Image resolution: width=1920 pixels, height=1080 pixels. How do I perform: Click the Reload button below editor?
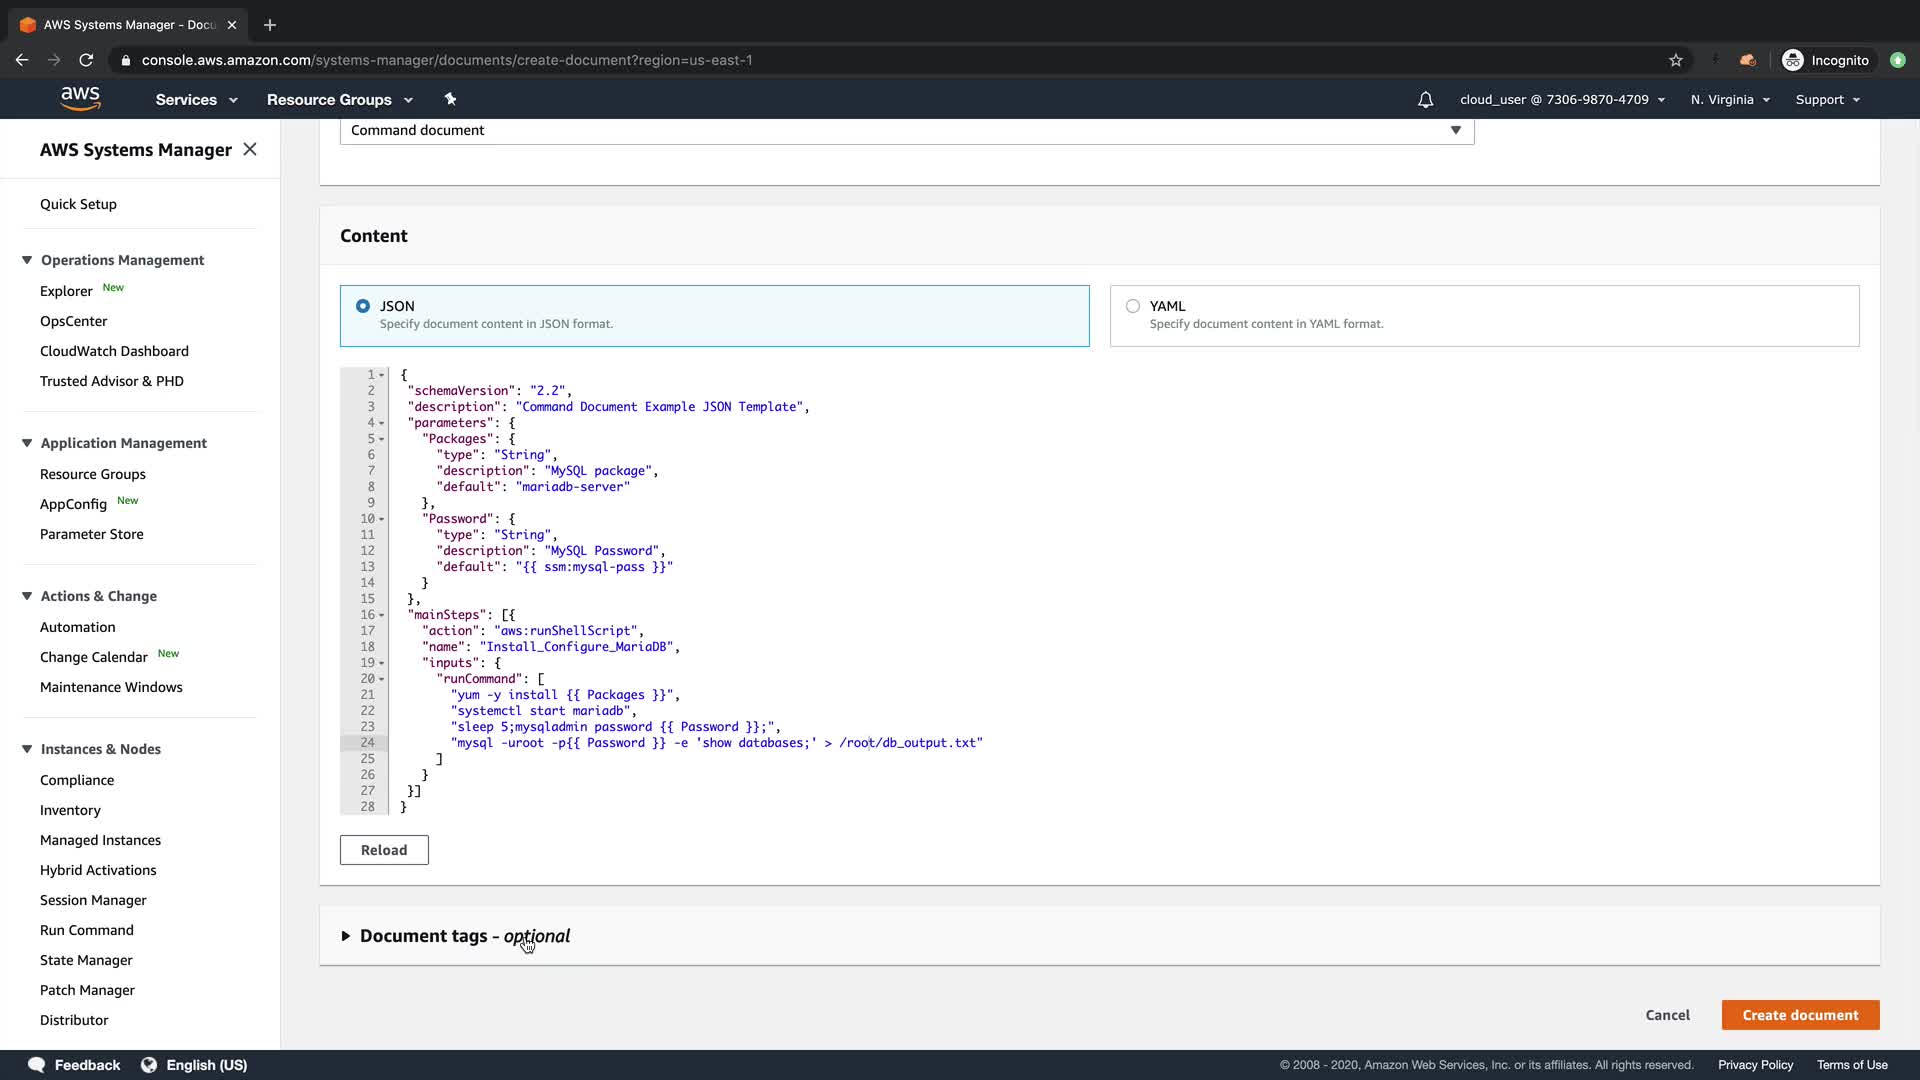[384, 850]
